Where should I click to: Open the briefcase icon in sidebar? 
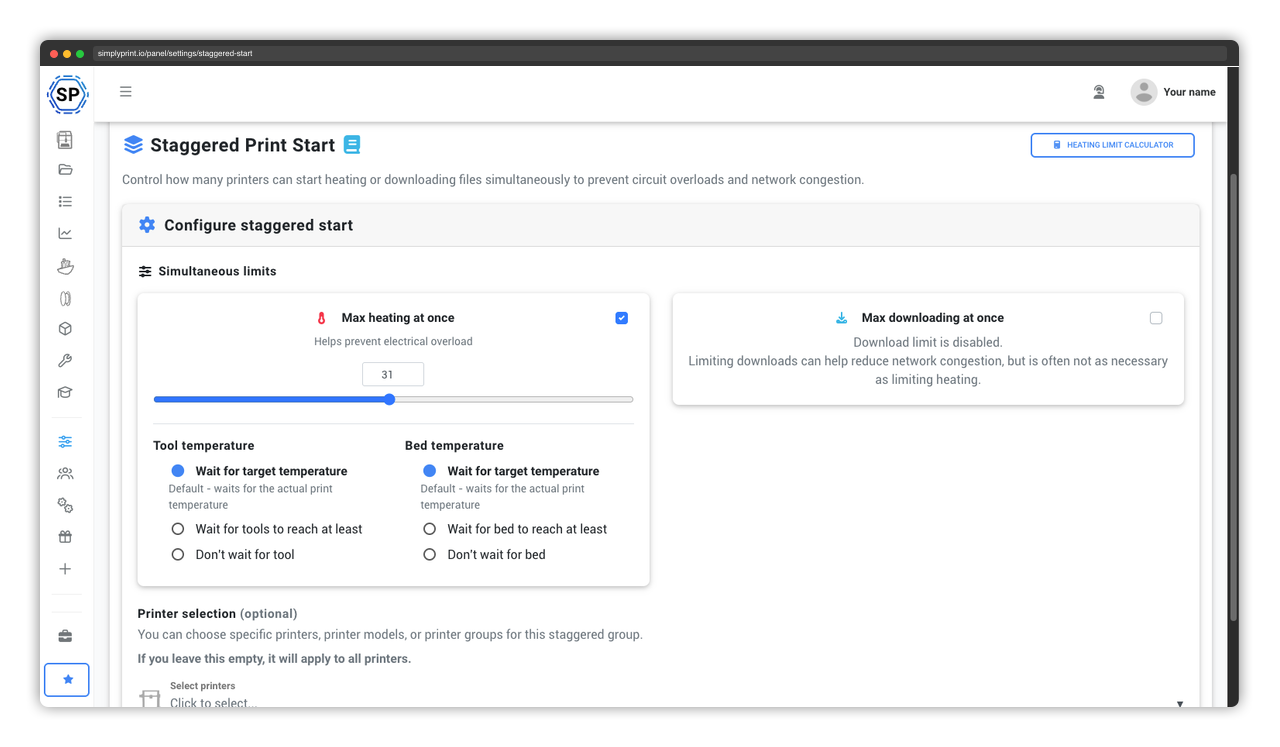point(65,636)
